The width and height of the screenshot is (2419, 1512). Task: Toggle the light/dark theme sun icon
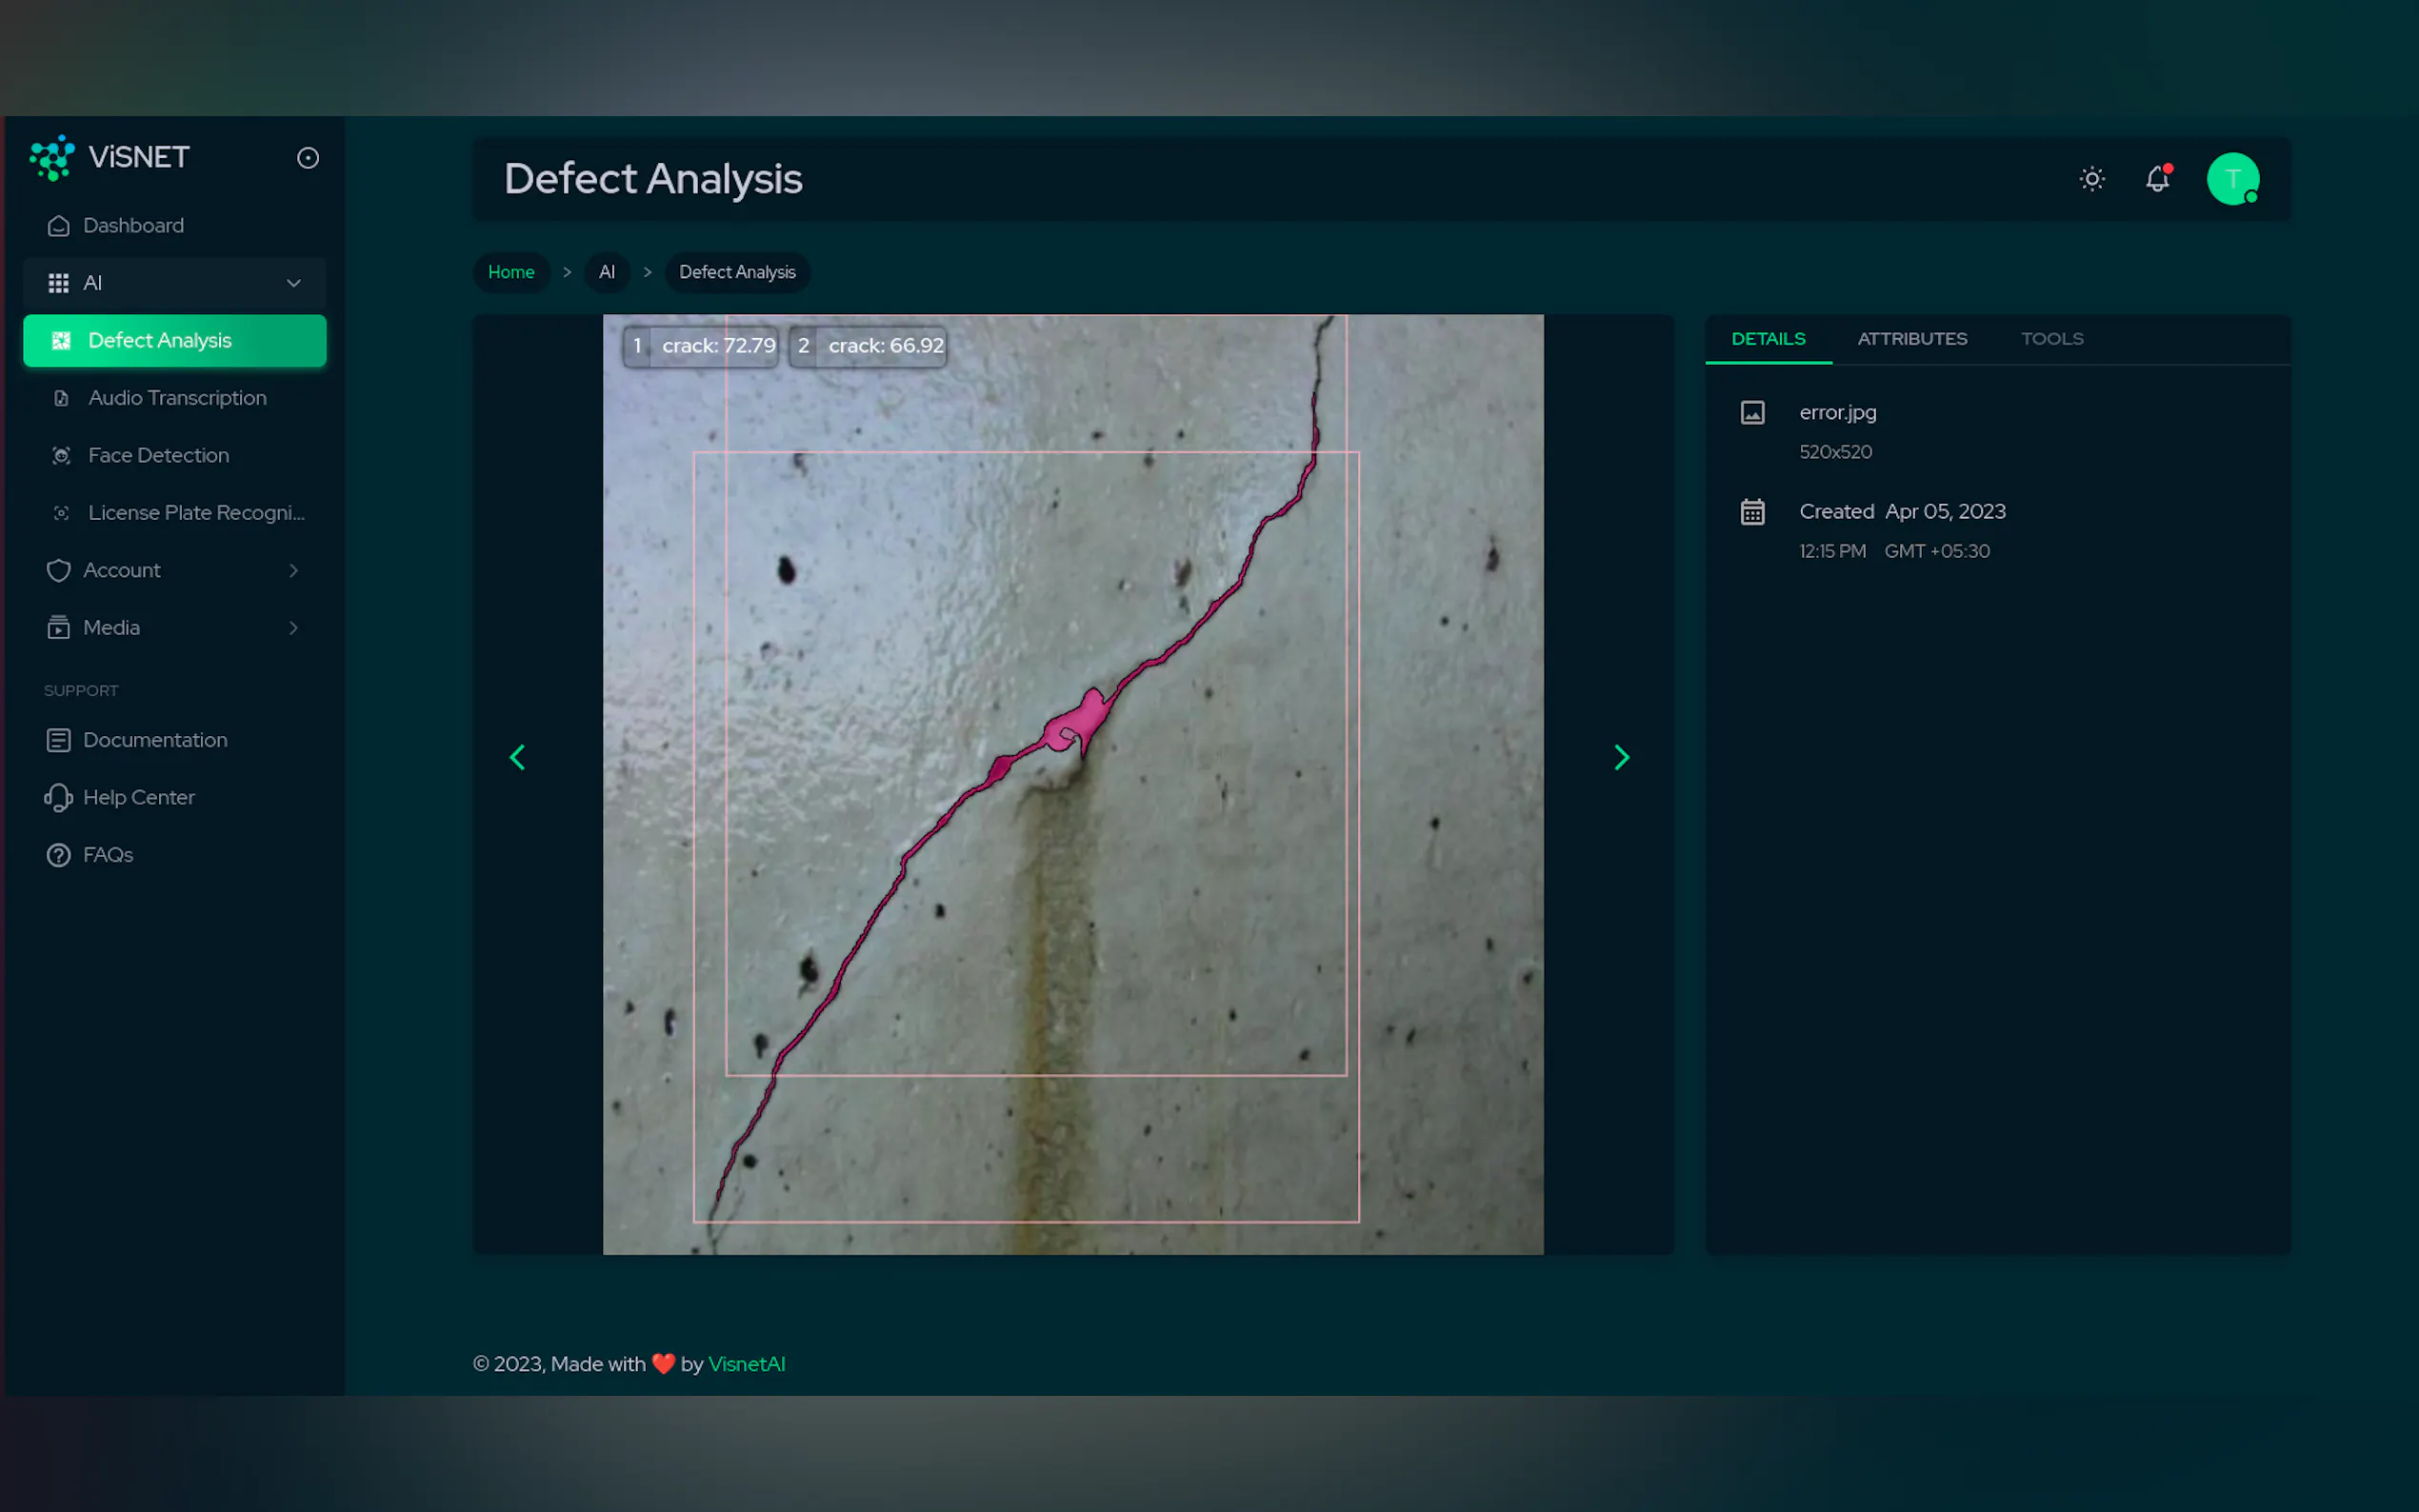(2092, 179)
